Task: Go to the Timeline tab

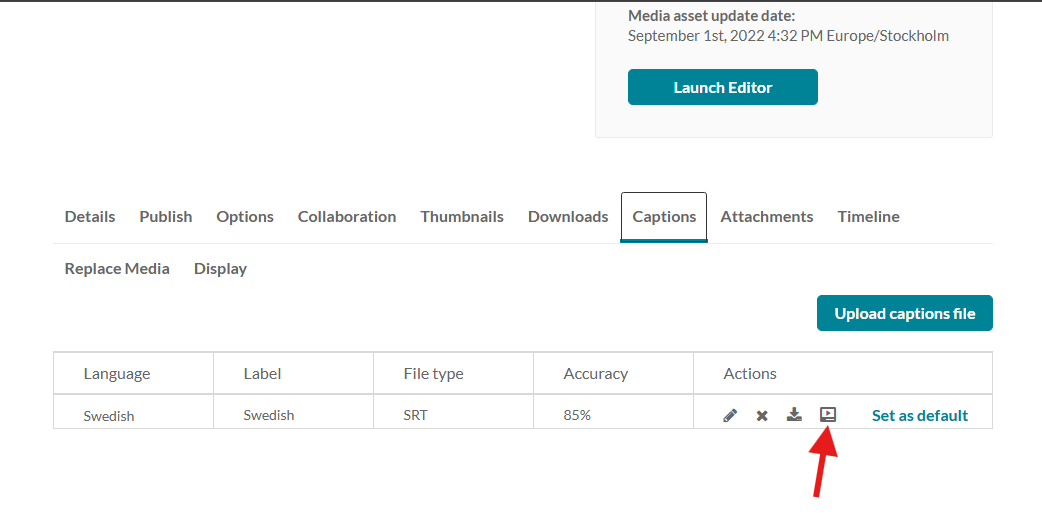Action: pos(868,216)
